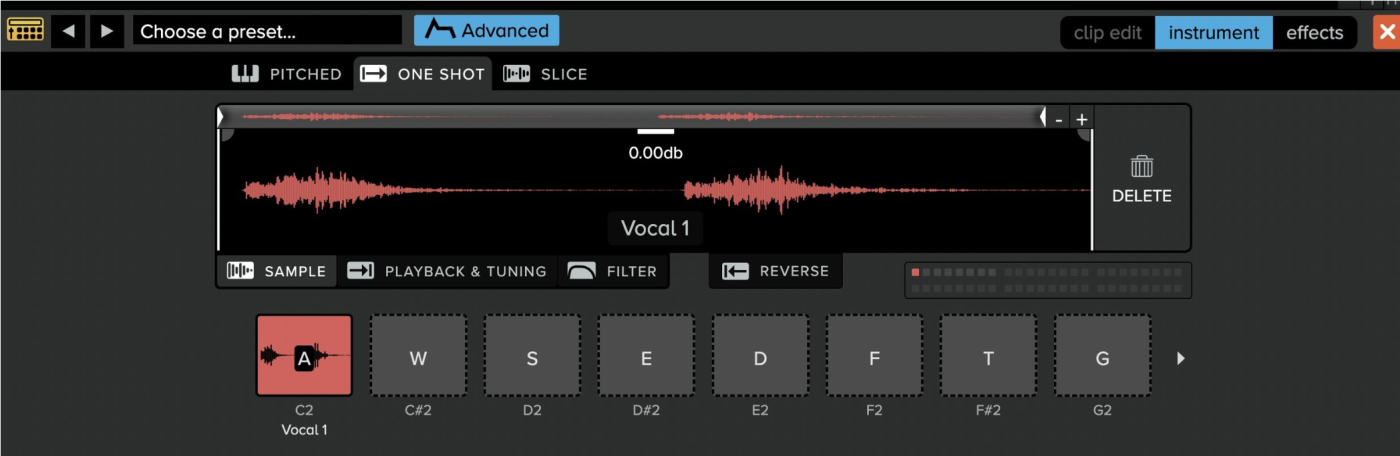Click the red active cell in pad grid
Viewport: 1400px width, 456px height.
pyautogui.click(x=915, y=272)
